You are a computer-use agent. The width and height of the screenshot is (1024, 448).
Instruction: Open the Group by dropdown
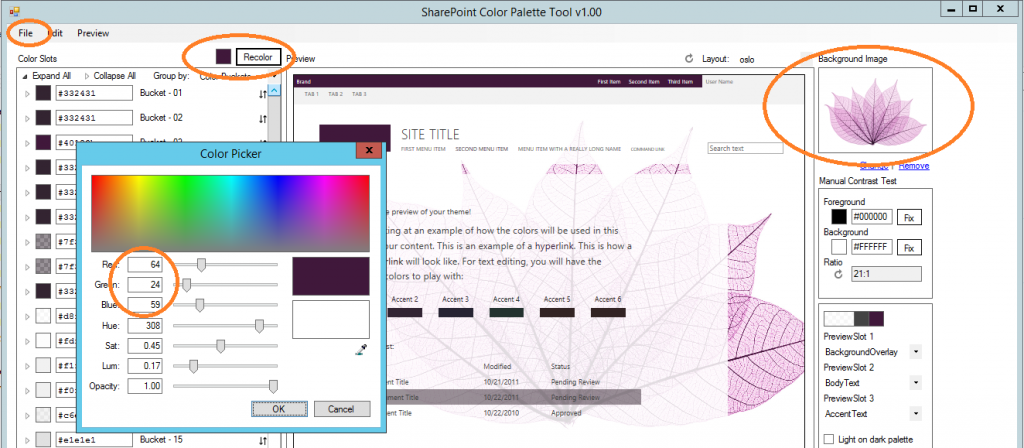(274, 76)
